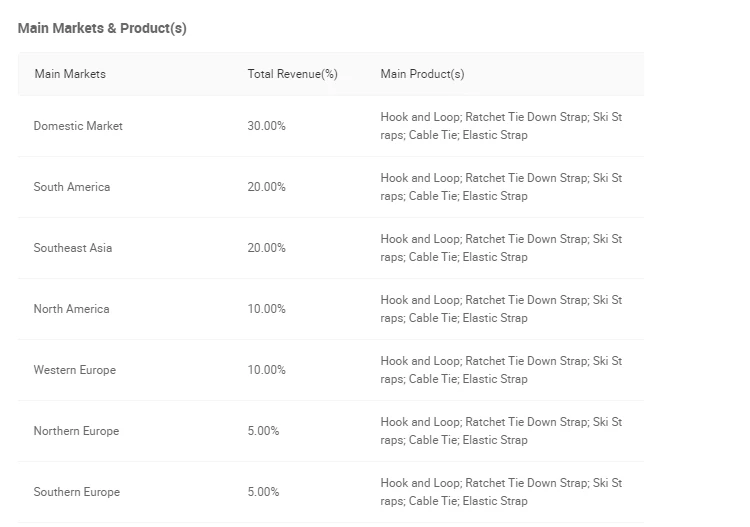This screenshot has height=527, width=750.
Task: Click the Main Markets column header
Action: click(x=70, y=74)
